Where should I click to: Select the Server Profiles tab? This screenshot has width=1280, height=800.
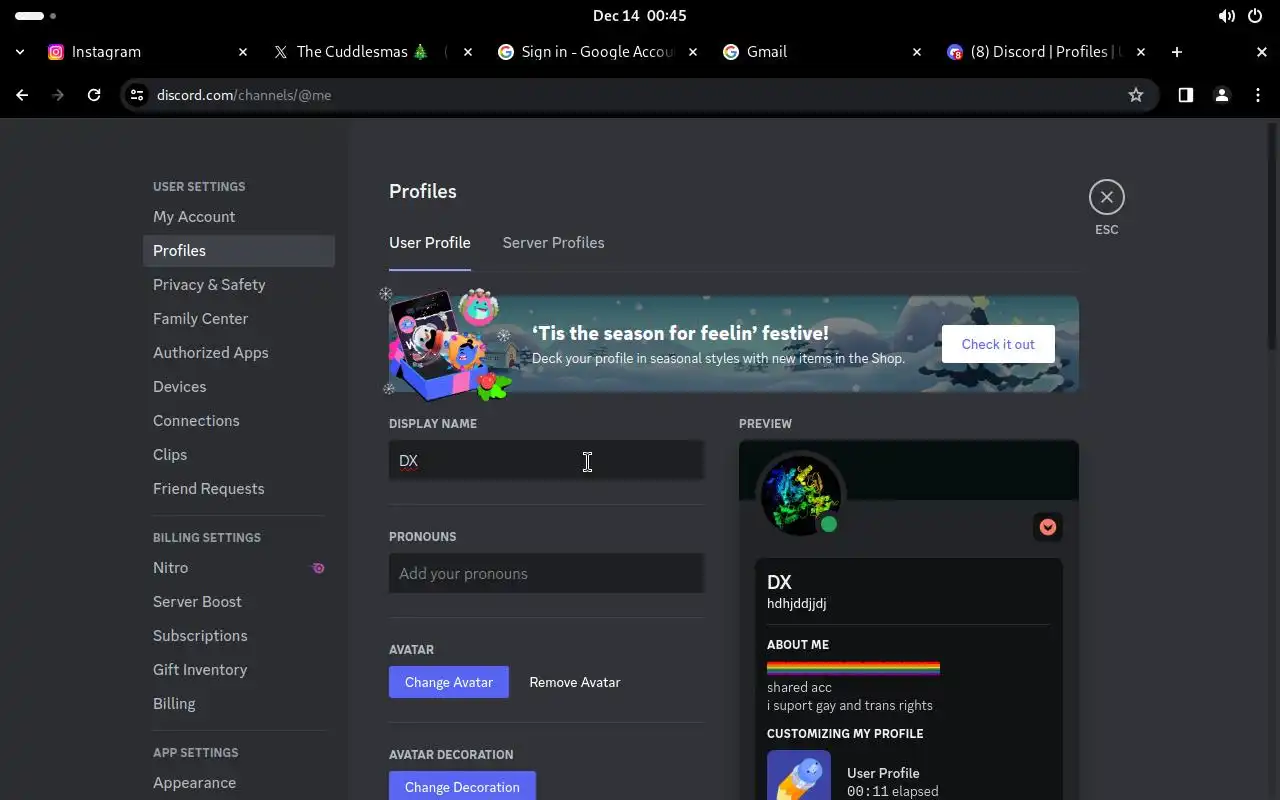[553, 243]
